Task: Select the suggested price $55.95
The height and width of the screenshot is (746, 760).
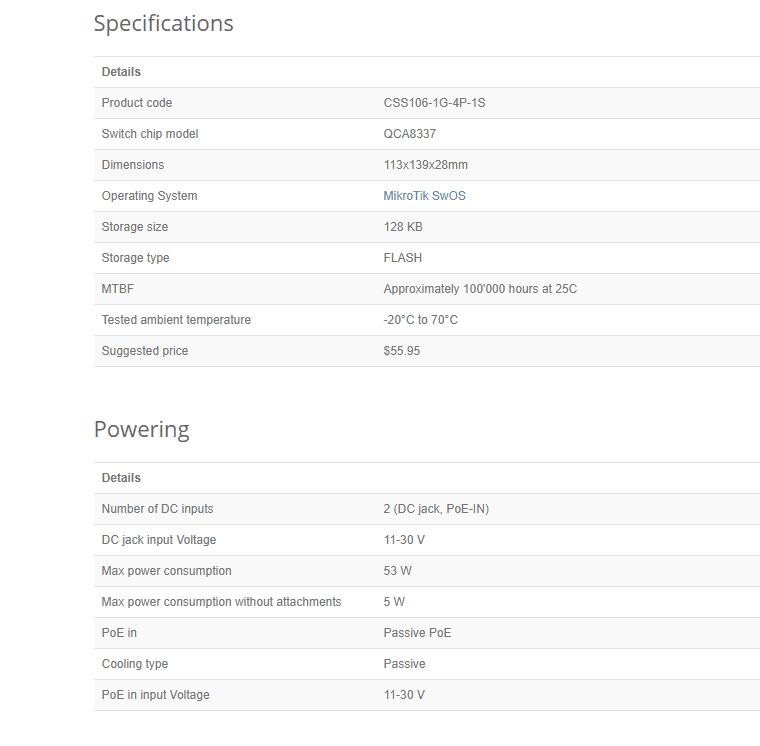Action: point(402,351)
